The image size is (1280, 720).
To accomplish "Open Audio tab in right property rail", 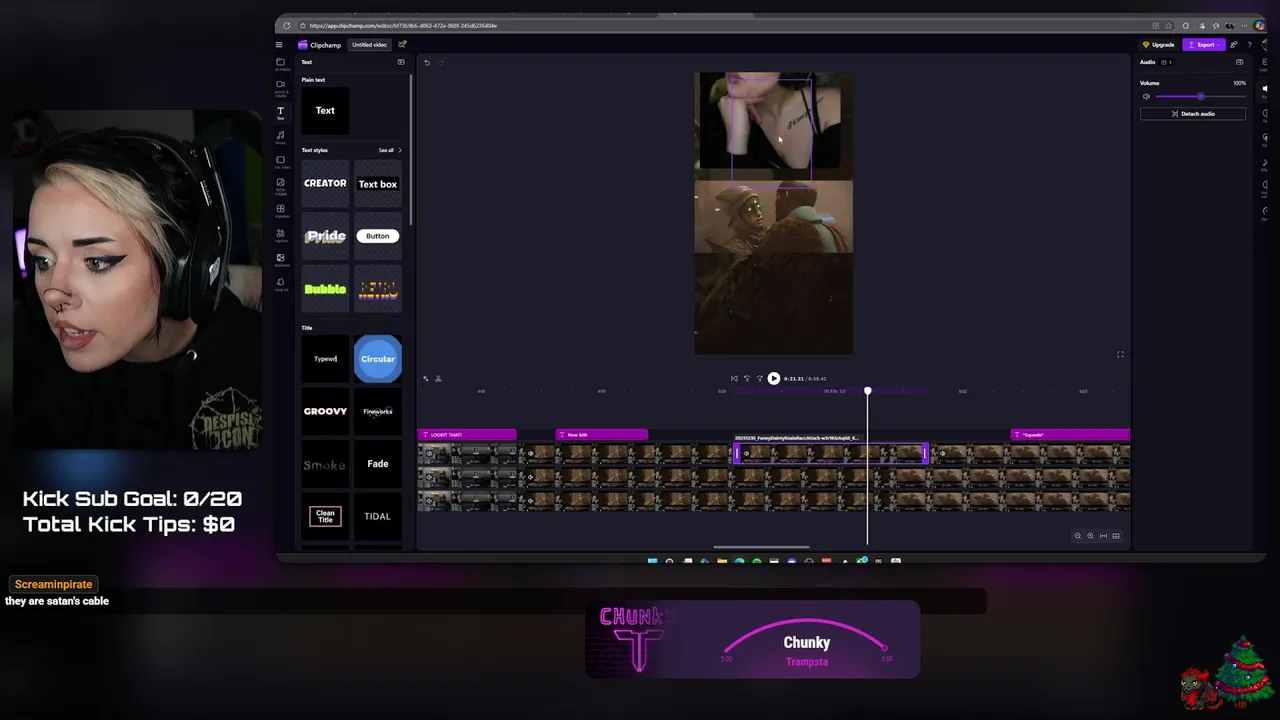I will click(1265, 88).
